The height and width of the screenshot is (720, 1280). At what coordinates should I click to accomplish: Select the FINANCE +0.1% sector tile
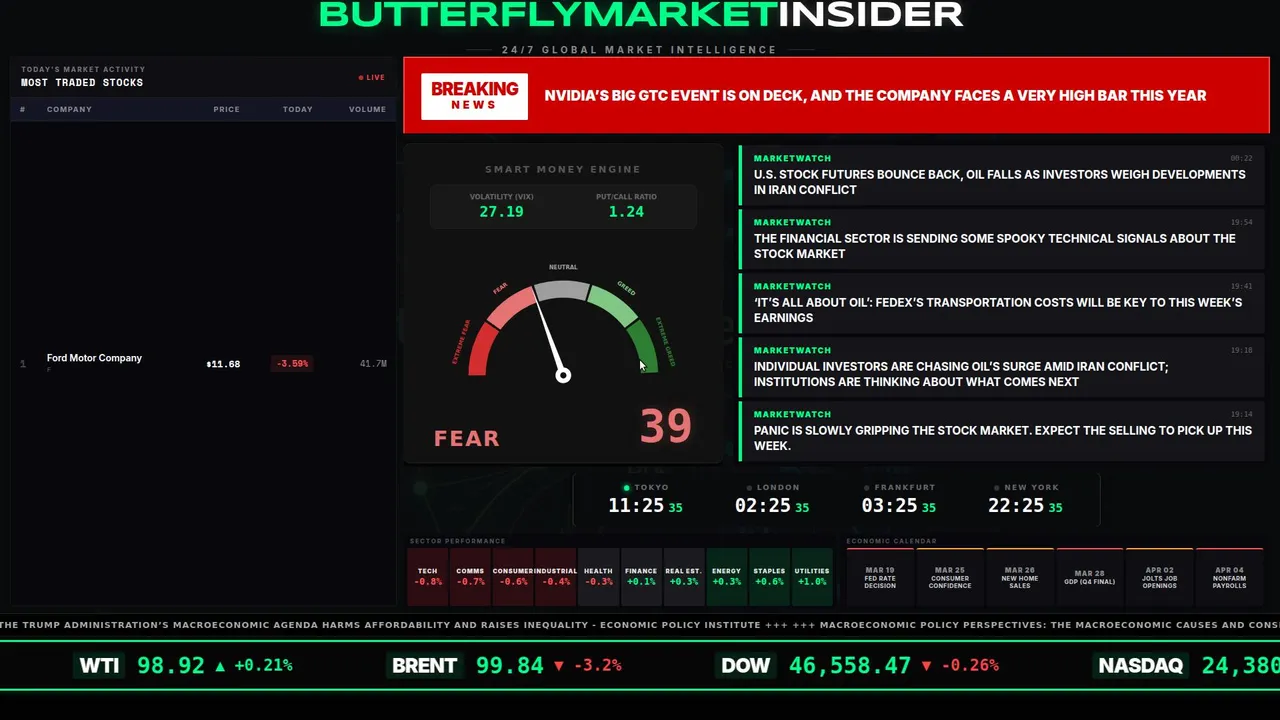[641, 577]
